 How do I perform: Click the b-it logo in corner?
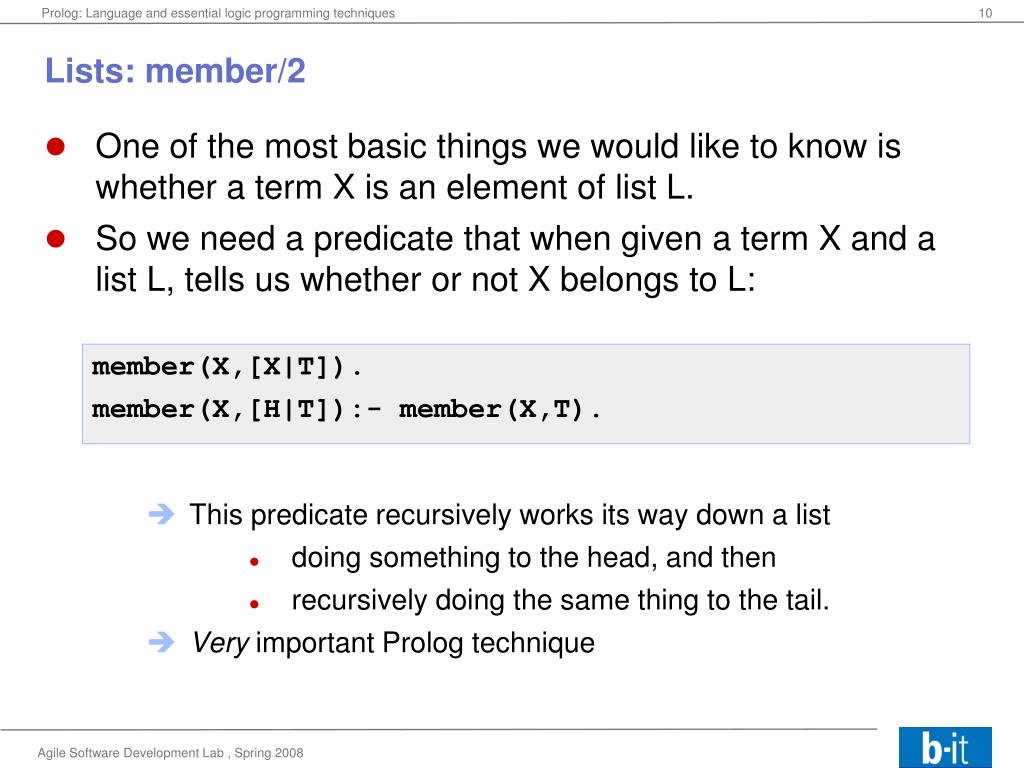[945, 747]
